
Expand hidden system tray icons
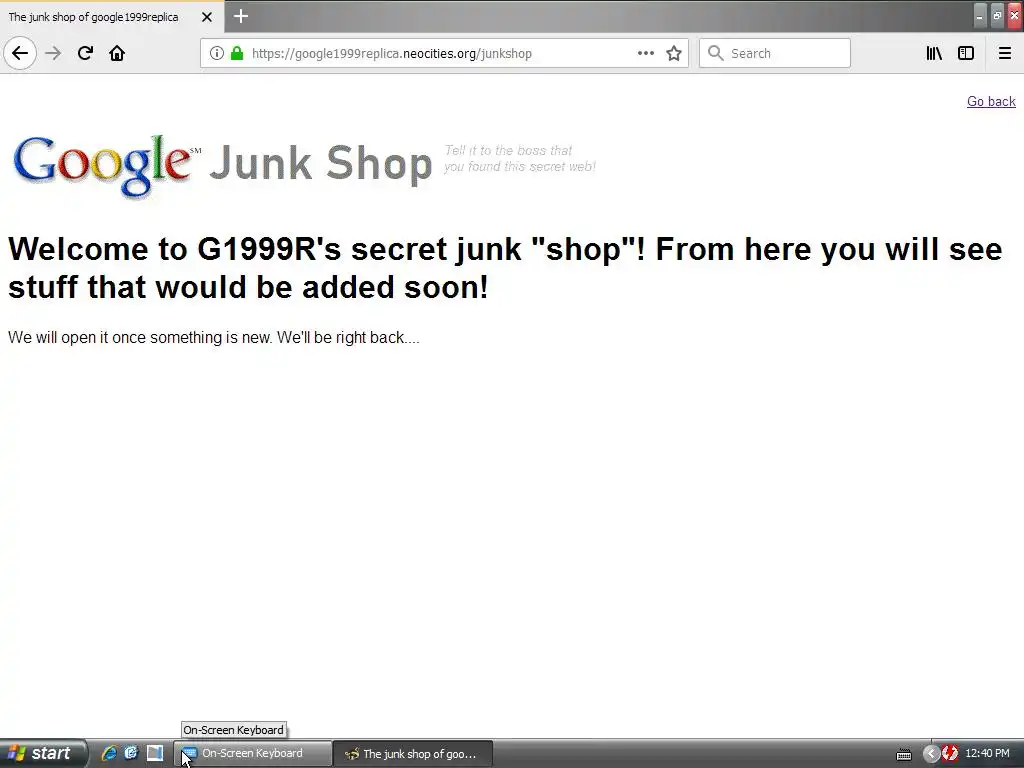tap(931, 754)
